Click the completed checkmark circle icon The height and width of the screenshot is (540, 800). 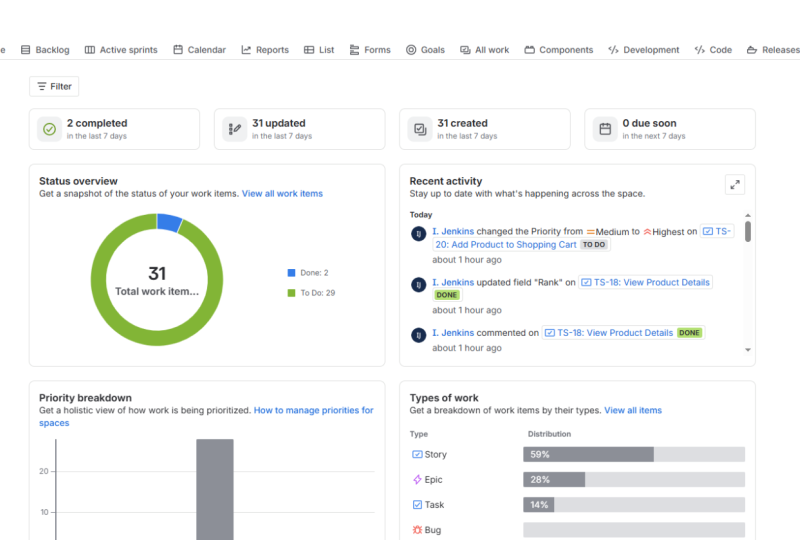point(49,129)
